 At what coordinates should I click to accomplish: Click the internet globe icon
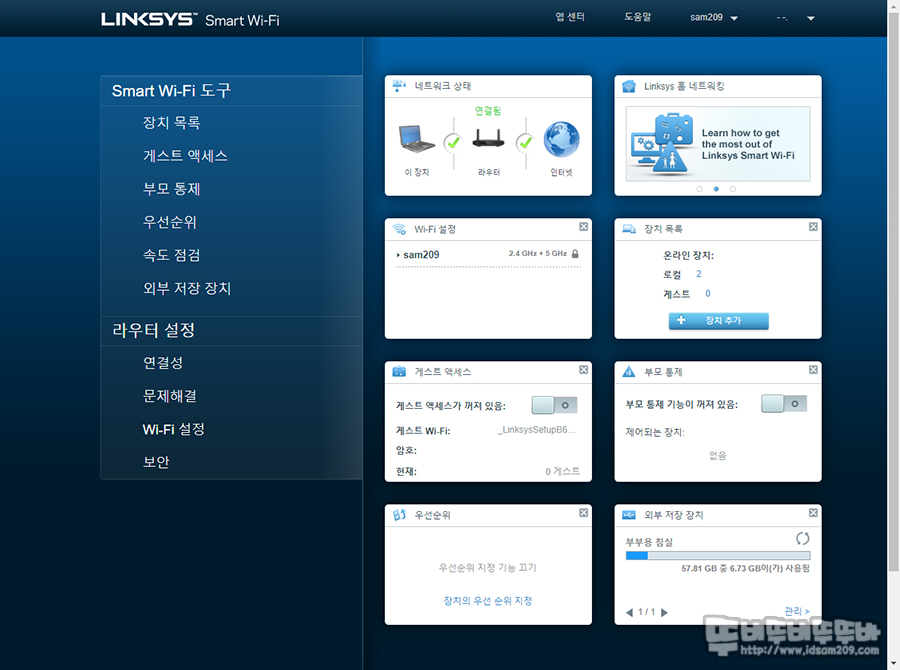tap(561, 139)
